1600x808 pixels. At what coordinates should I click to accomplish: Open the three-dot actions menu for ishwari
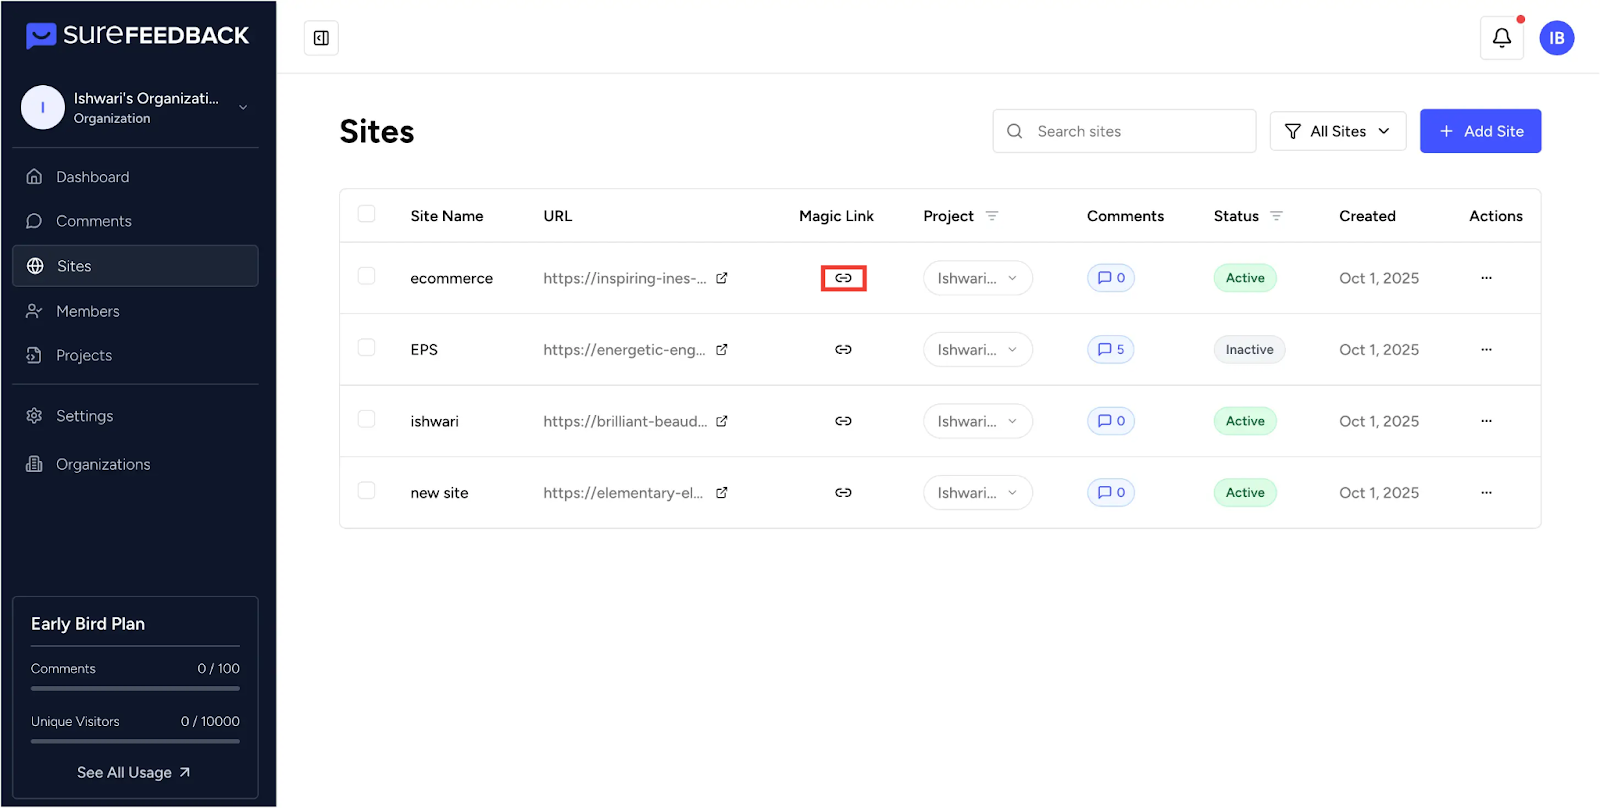(1486, 421)
